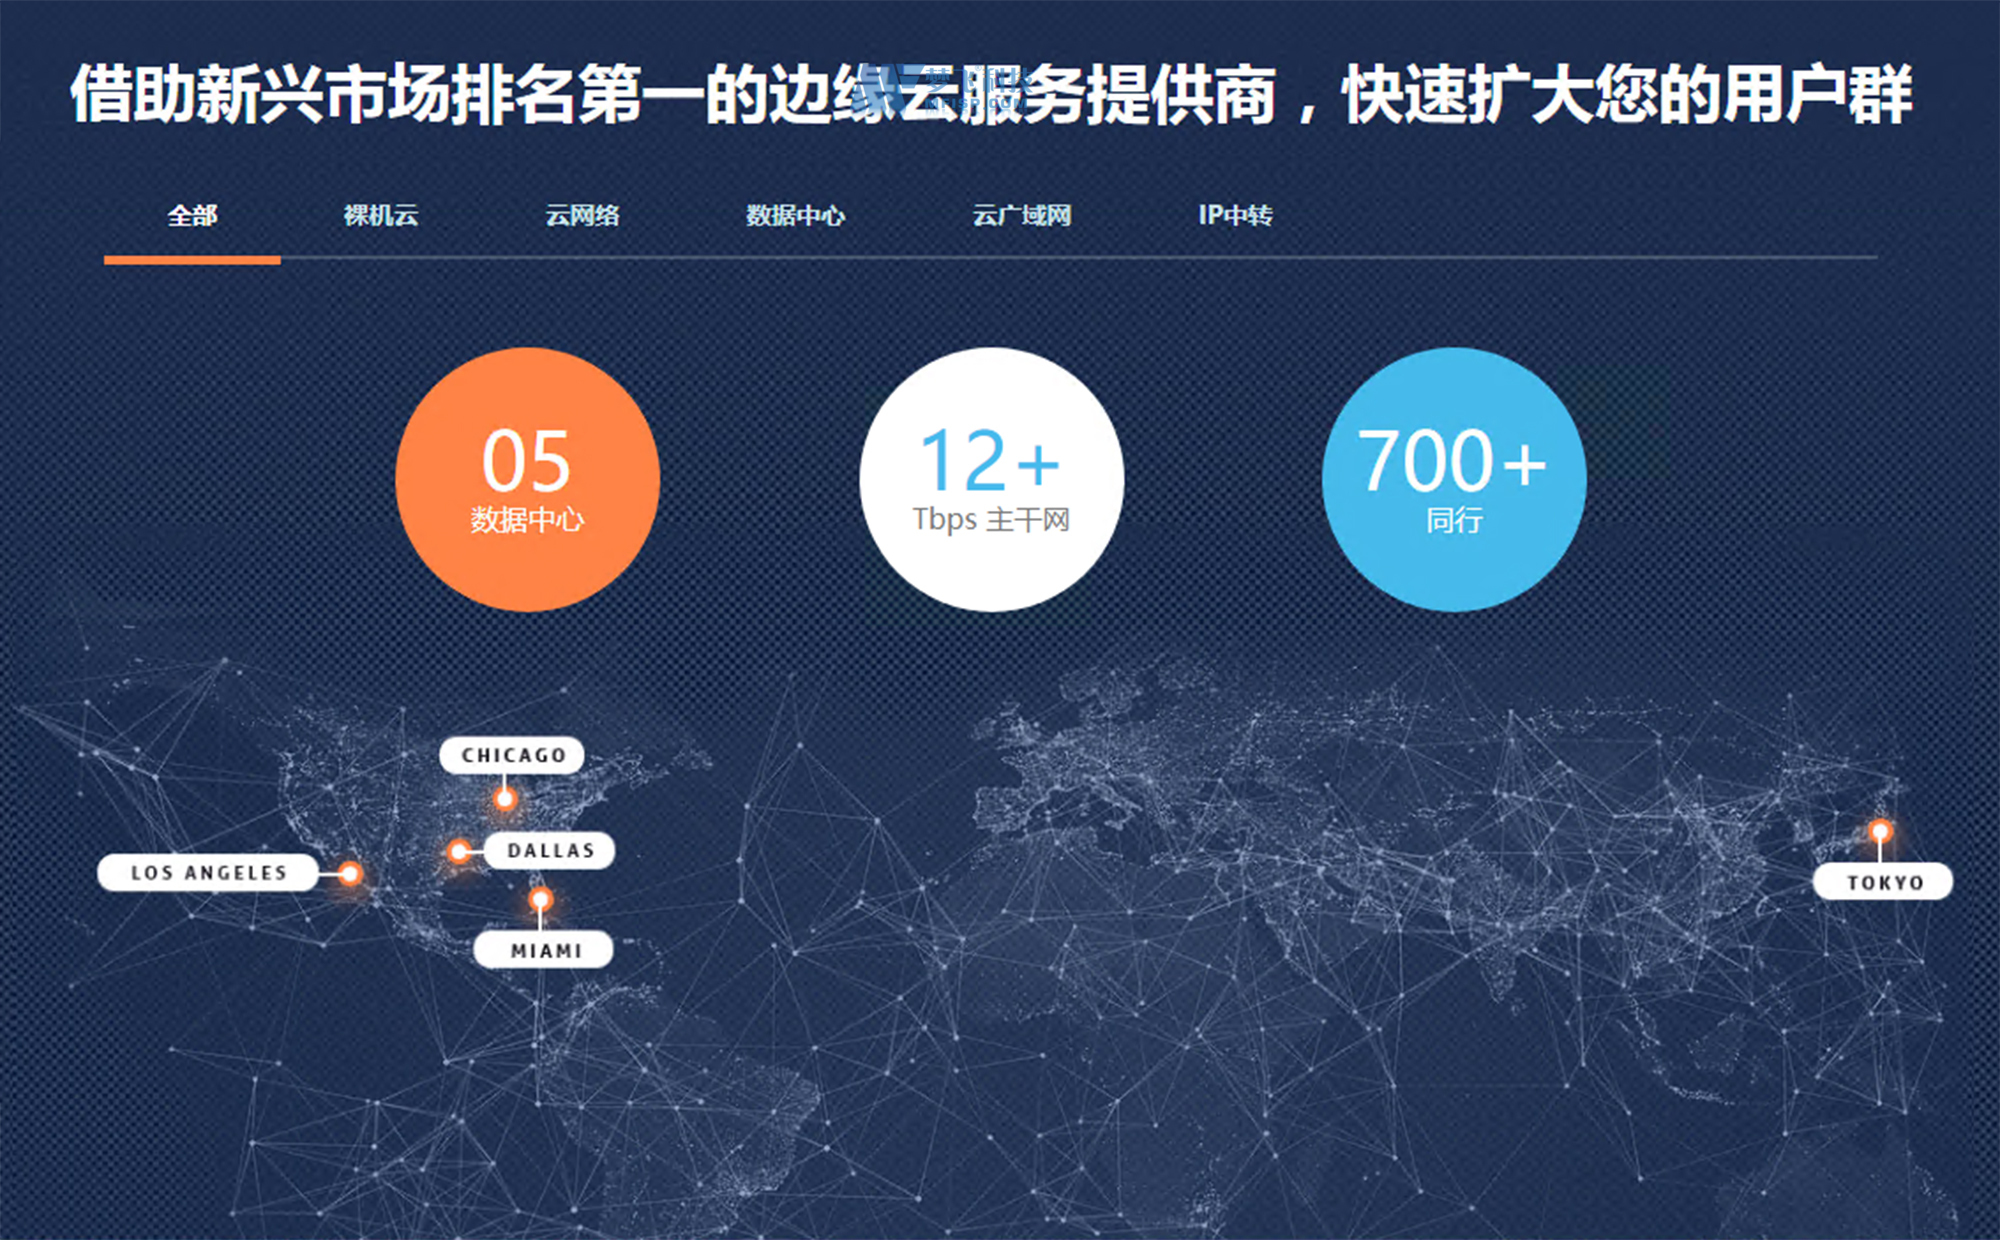Select the 全部 tab
This screenshot has width=2000, height=1240.
tap(192, 215)
